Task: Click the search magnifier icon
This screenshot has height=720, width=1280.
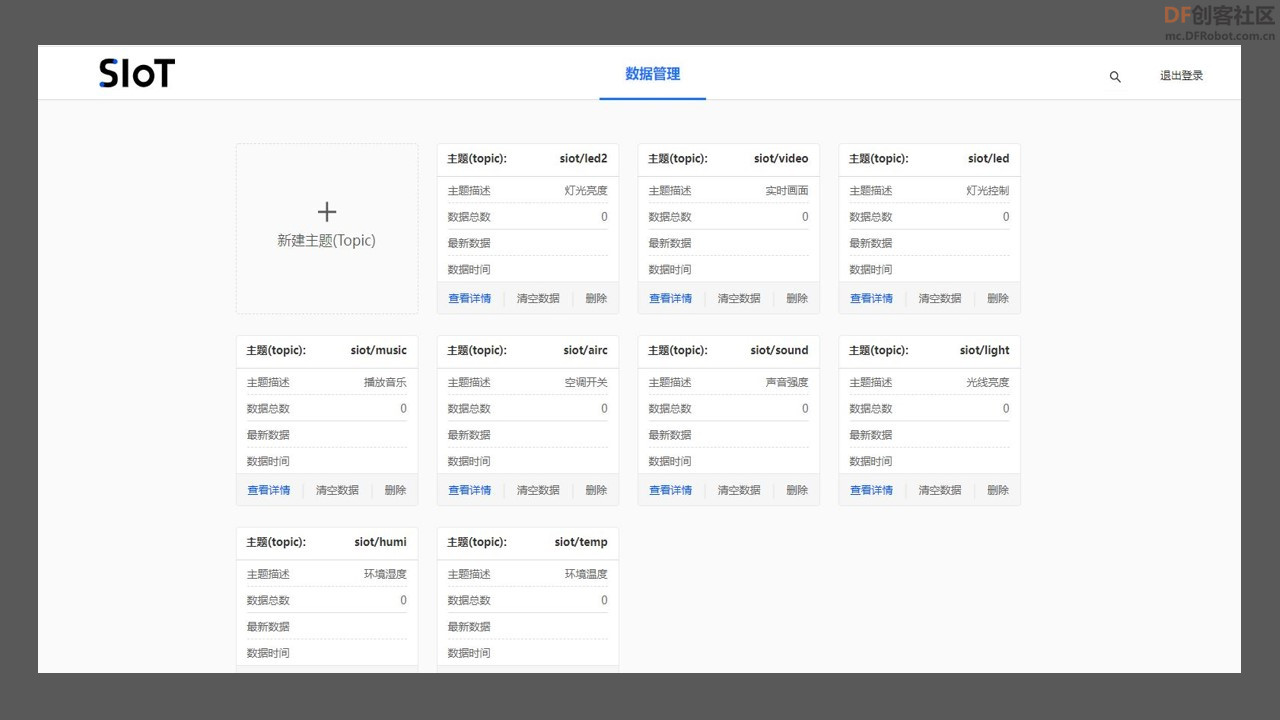Action: pyautogui.click(x=1115, y=77)
